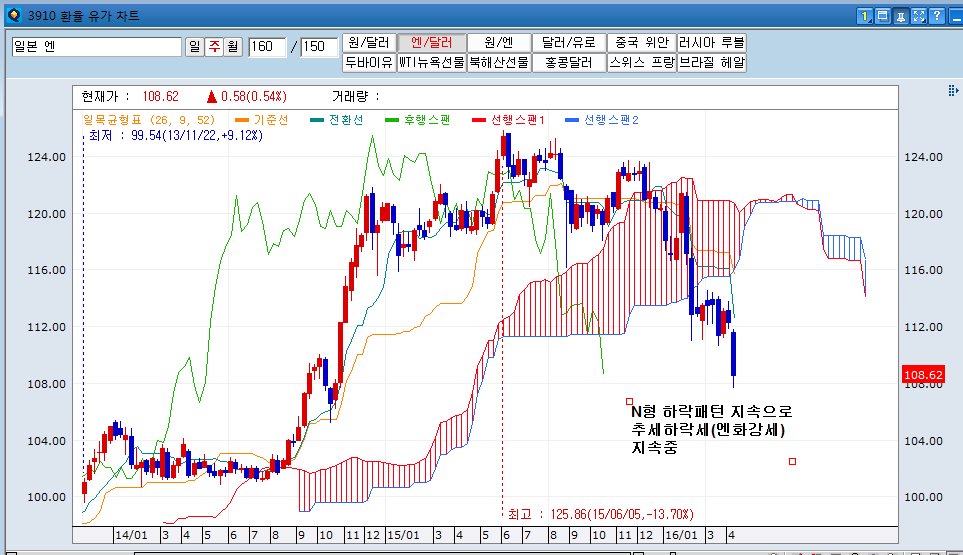Click the window layout icon in title bar

[883, 16]
